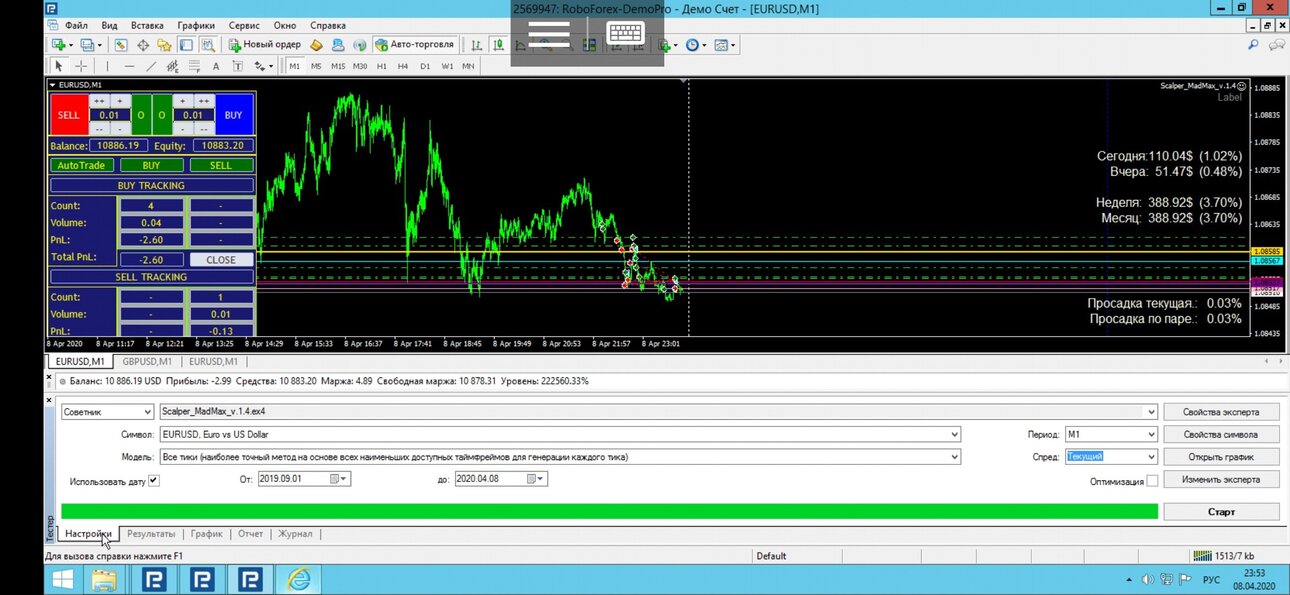Toggle the 'Авто-торговля' button

pyautogui.click(x=415, y=45)
